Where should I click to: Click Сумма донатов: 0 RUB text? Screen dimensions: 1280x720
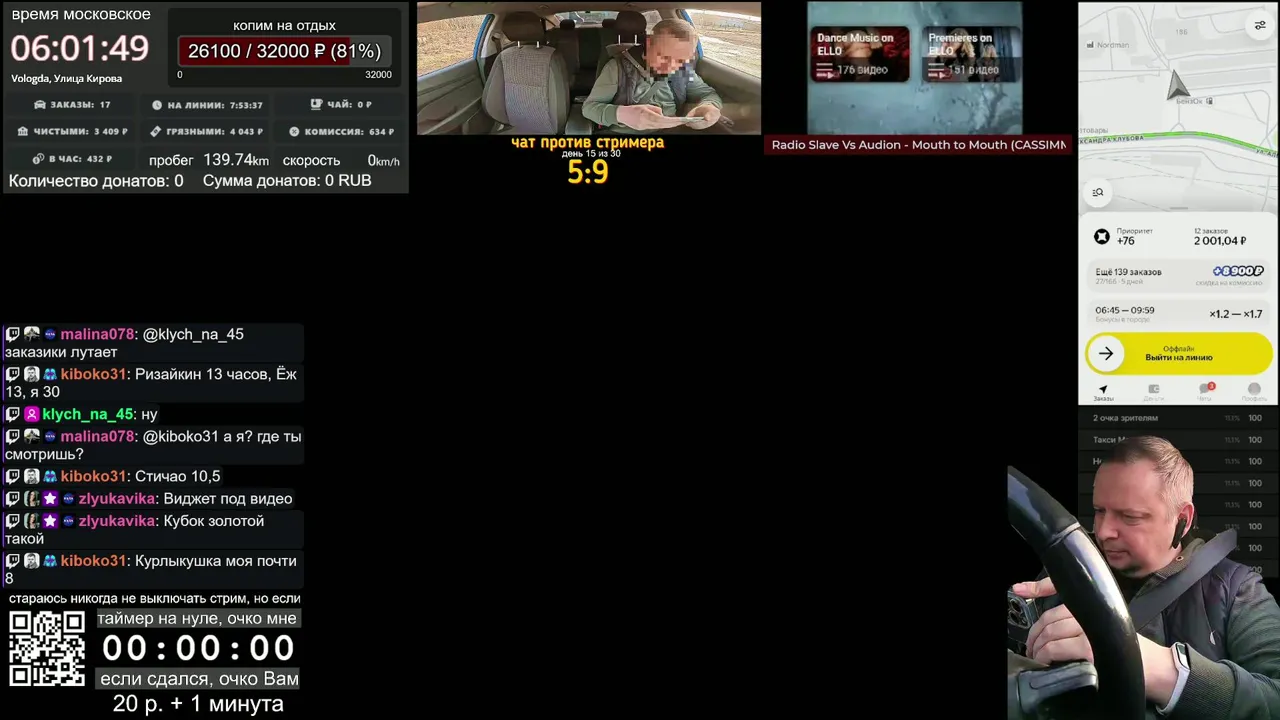(x=287, y=180)
